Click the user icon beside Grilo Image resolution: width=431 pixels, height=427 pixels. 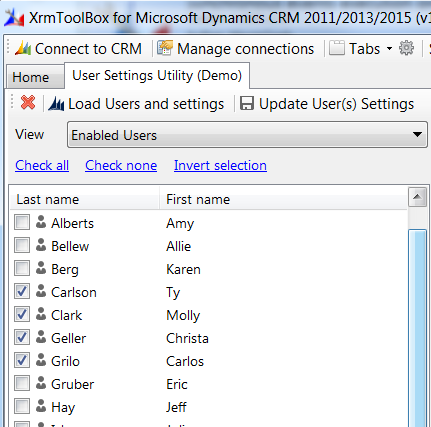(x=41, y=360)
